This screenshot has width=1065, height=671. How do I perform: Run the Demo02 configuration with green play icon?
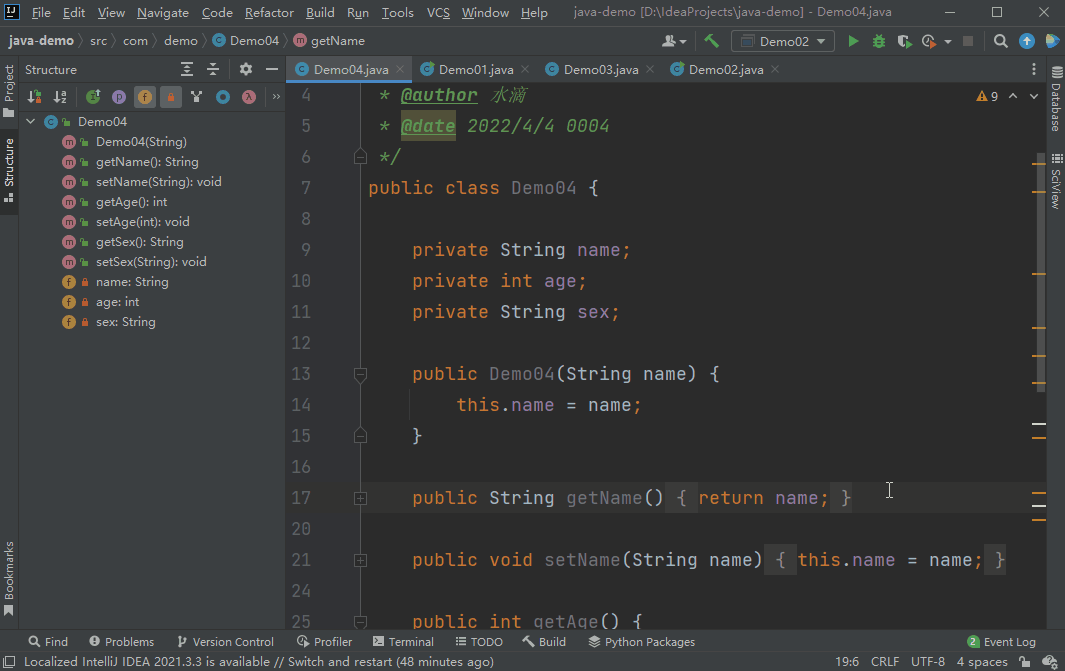click(853, 41)
